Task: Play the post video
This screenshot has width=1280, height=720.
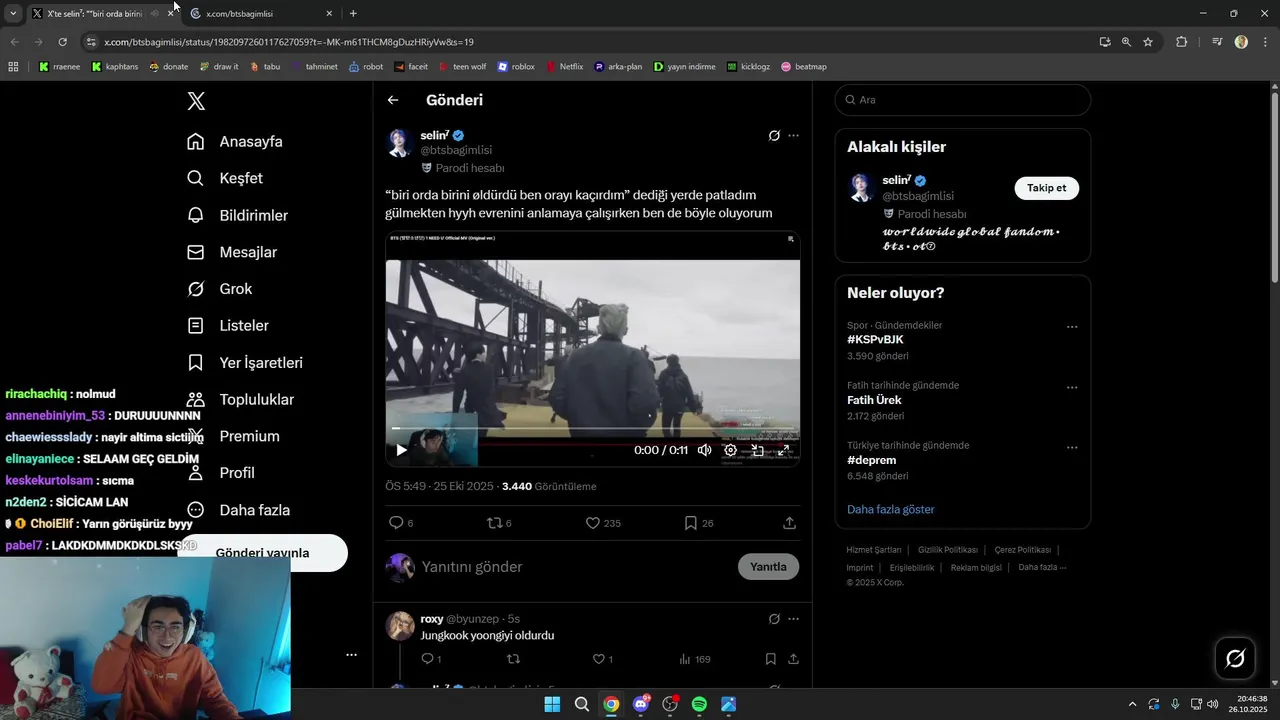Action: pyautogui.click(x=401, y=450)
